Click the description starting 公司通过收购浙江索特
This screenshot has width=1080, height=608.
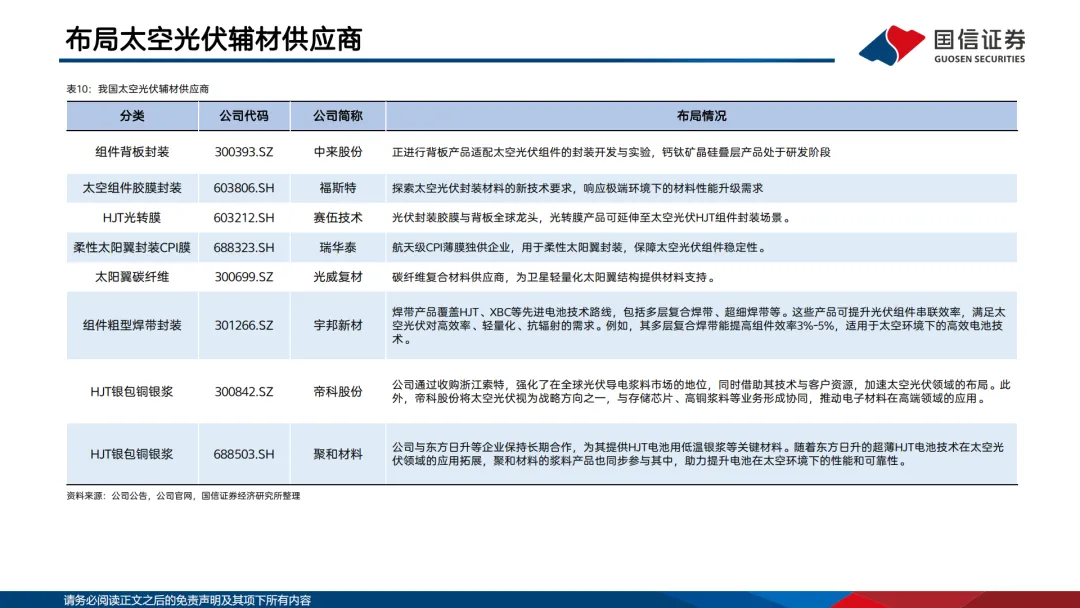(701, 391)
